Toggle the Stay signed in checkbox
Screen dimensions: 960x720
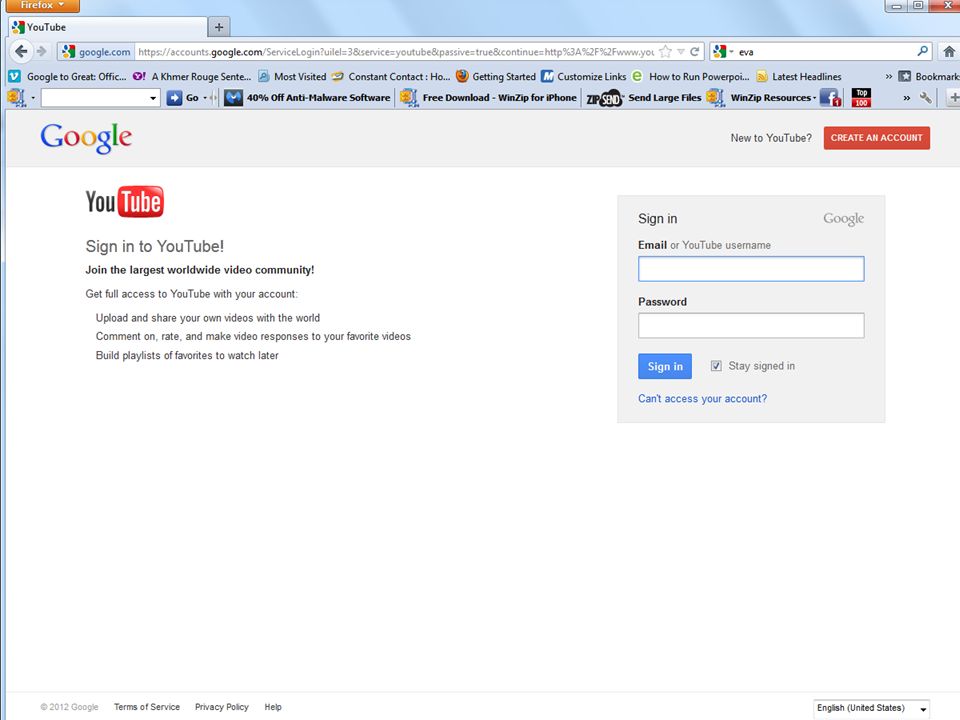point(716,366)
